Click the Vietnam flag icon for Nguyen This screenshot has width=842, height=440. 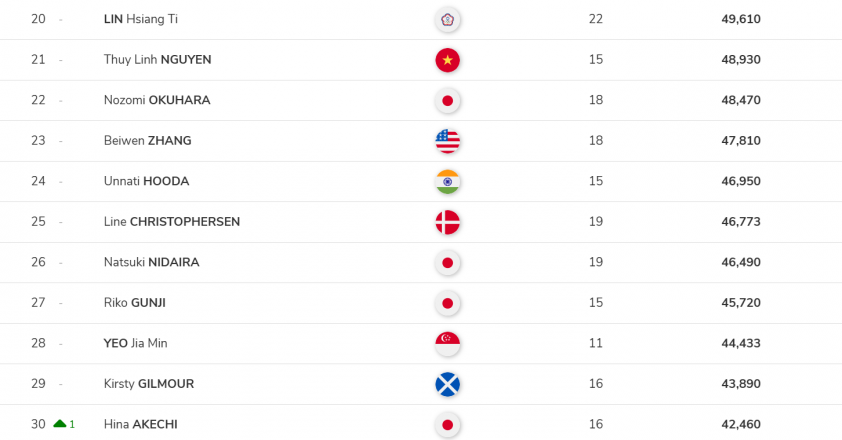(447, 60)
